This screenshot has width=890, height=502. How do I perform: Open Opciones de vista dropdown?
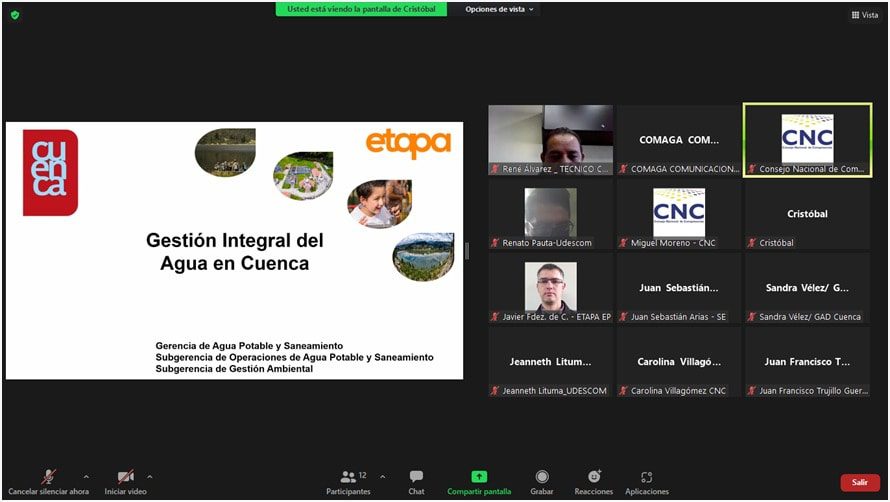[499, 9]
